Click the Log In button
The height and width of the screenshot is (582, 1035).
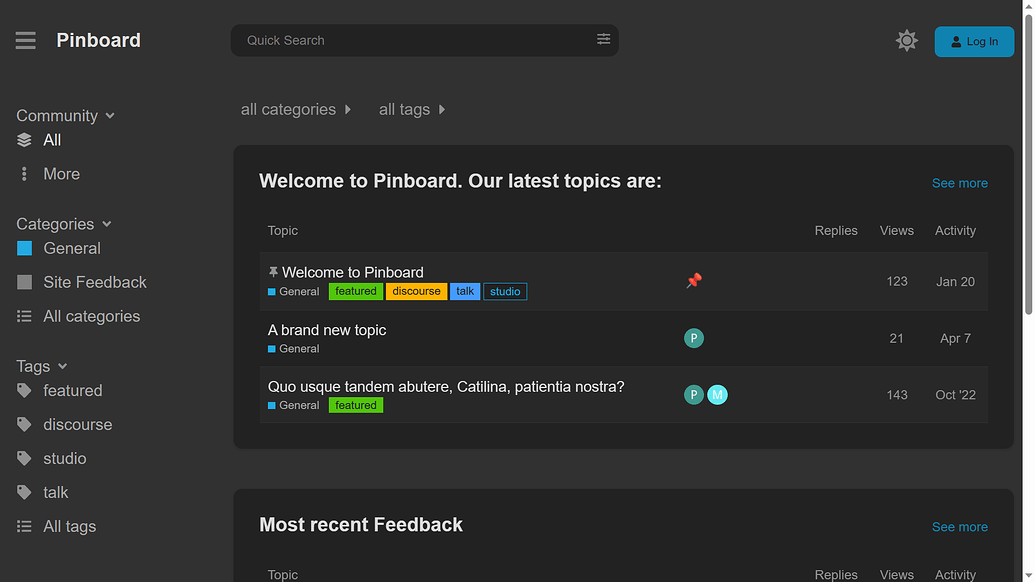973,41
